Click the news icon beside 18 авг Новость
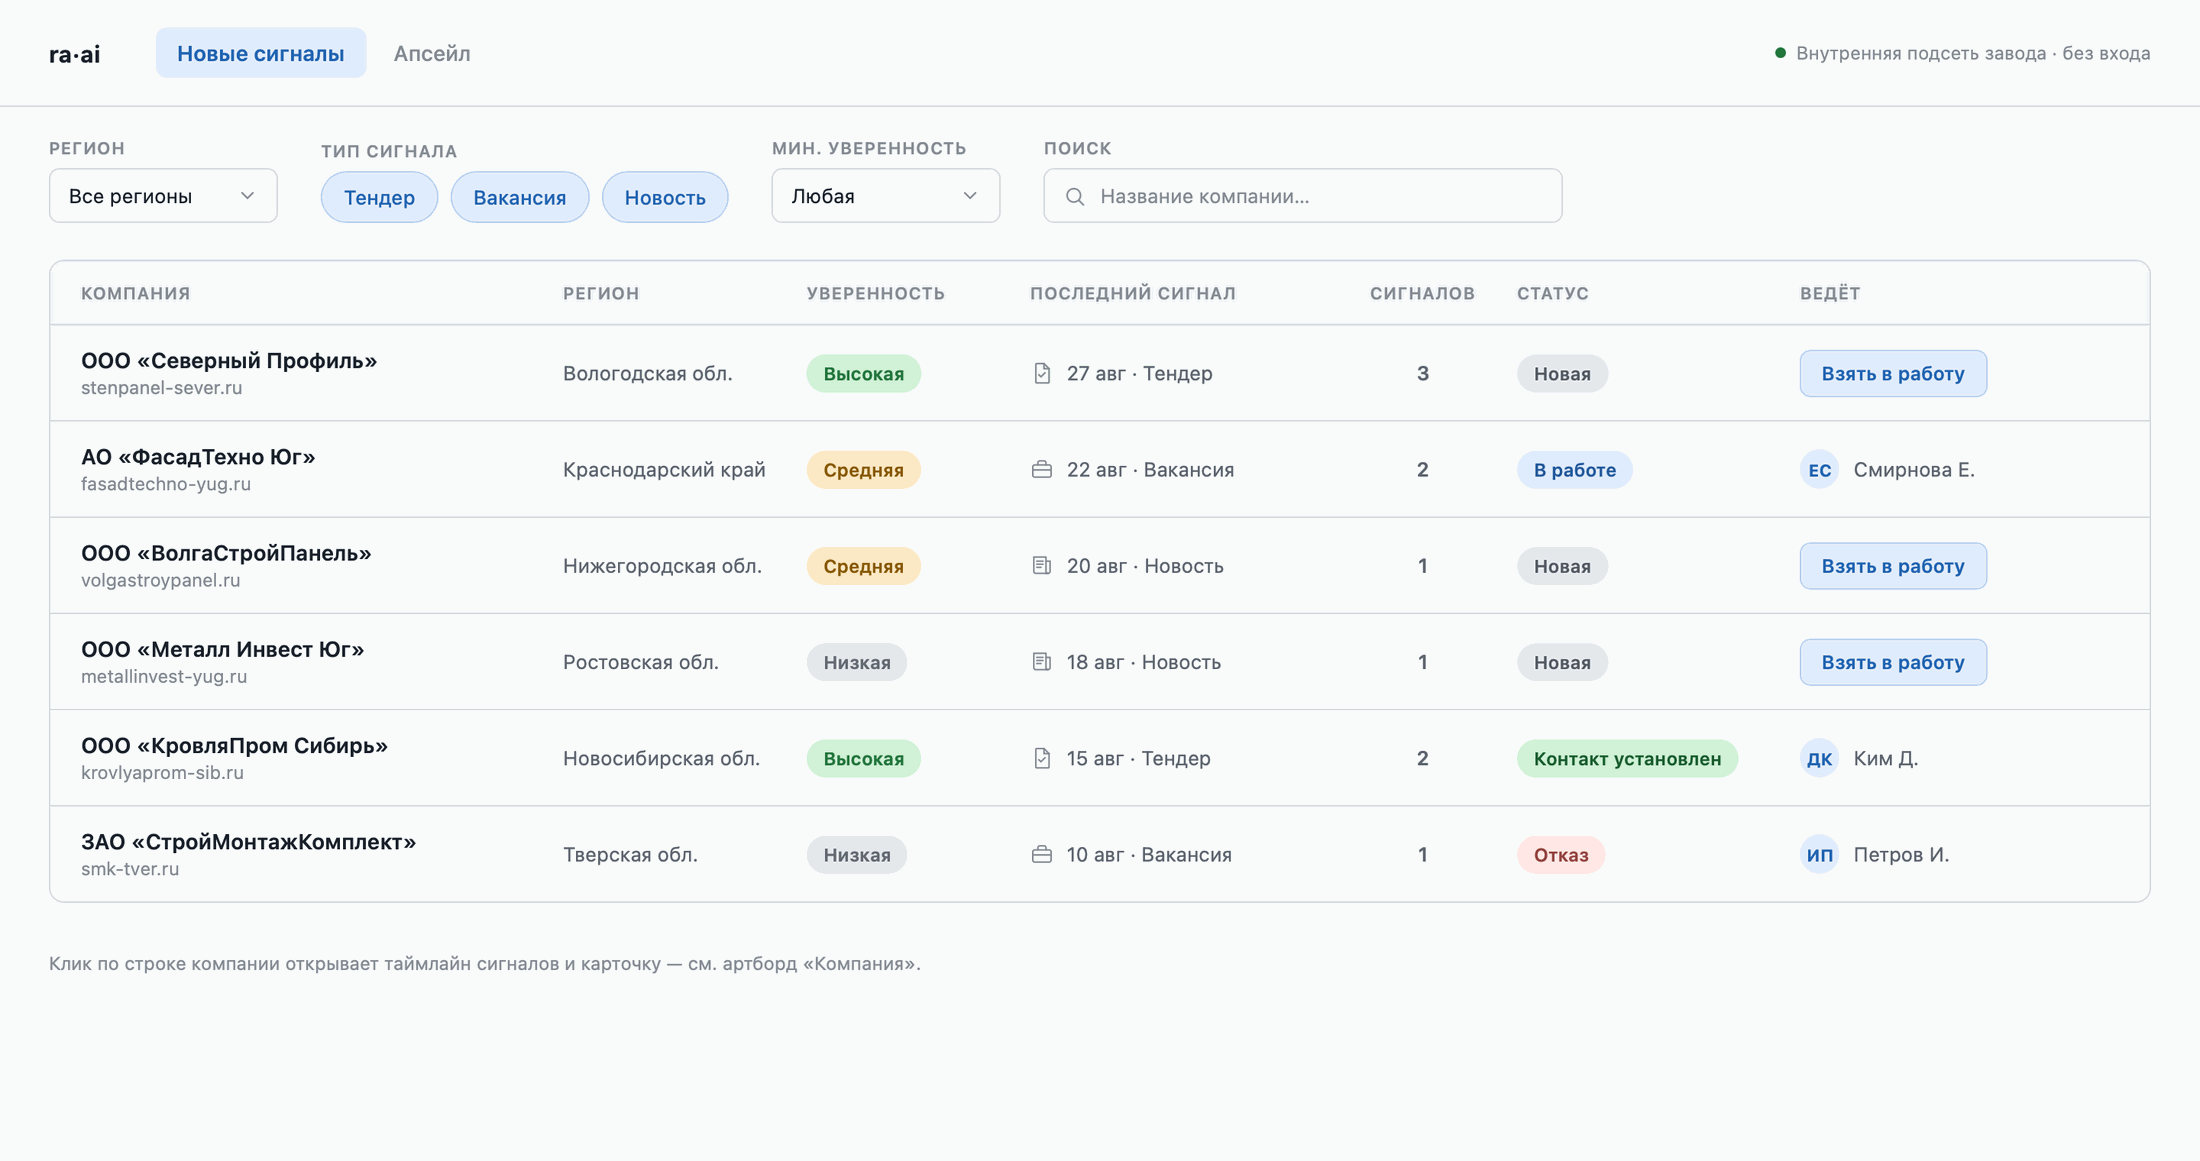The width and height of the screenshot is (2200, 1161). coord(1042,662)
